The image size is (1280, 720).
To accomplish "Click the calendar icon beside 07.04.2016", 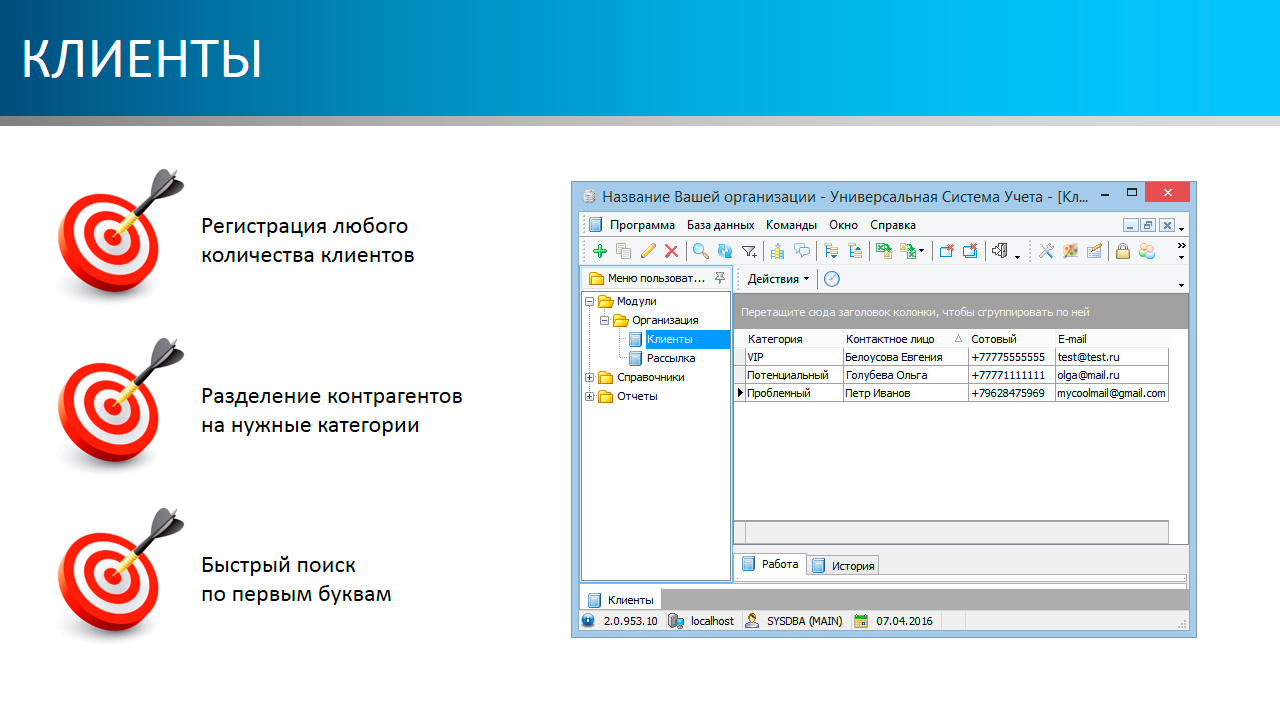I will pyautogui.click(x=861, y=621).
